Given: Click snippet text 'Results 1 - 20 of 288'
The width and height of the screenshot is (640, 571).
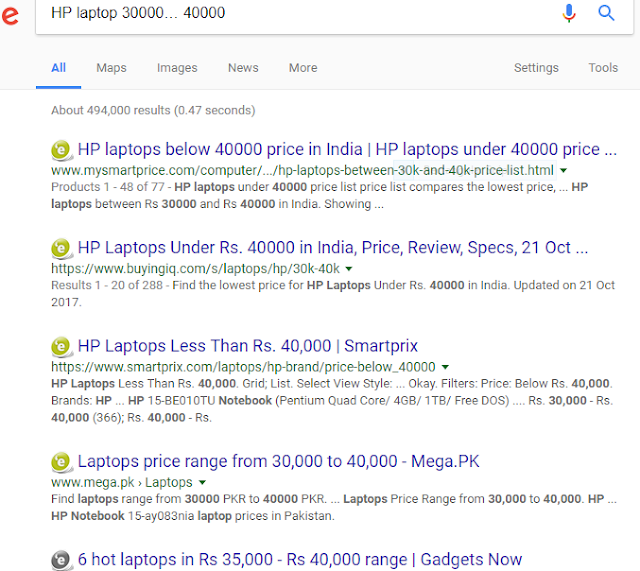Looking at the screenshot, I should 107,285.
